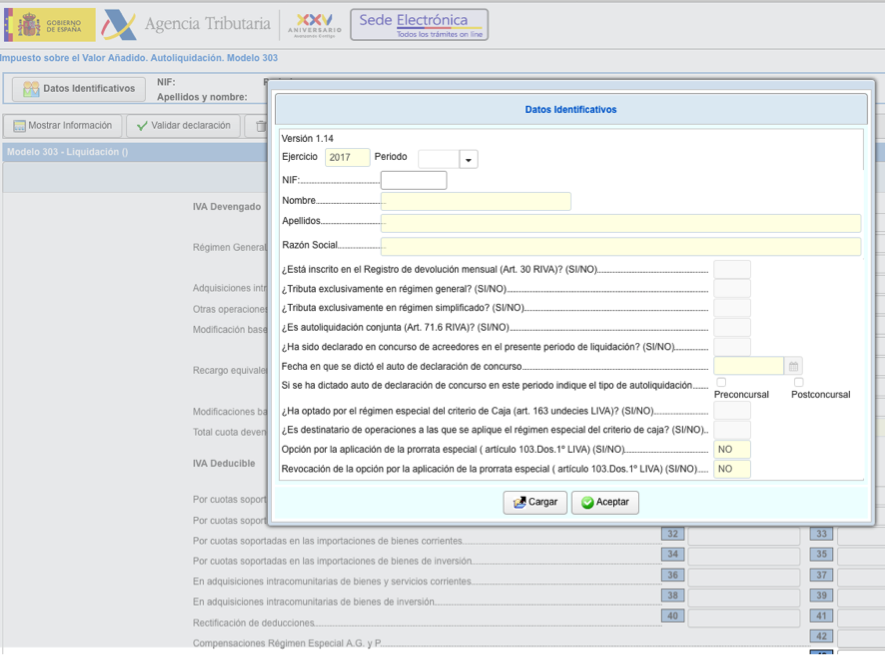Click the Opción prorrata especial NO field
Image resolution: width=886 pixels, height=655 pixels.
[x=732, y=449]
